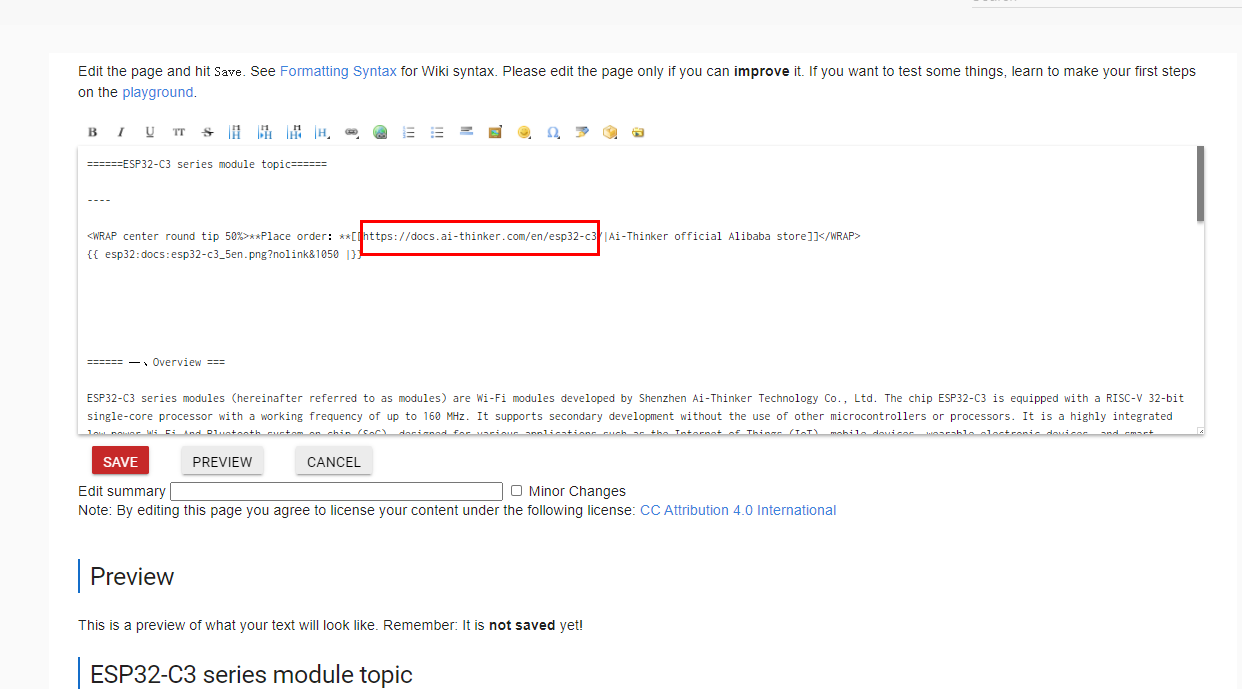Click the PREVIEW button
Image resolution: width=1242 pixels, height=689 pixels.
coord(222,461)
